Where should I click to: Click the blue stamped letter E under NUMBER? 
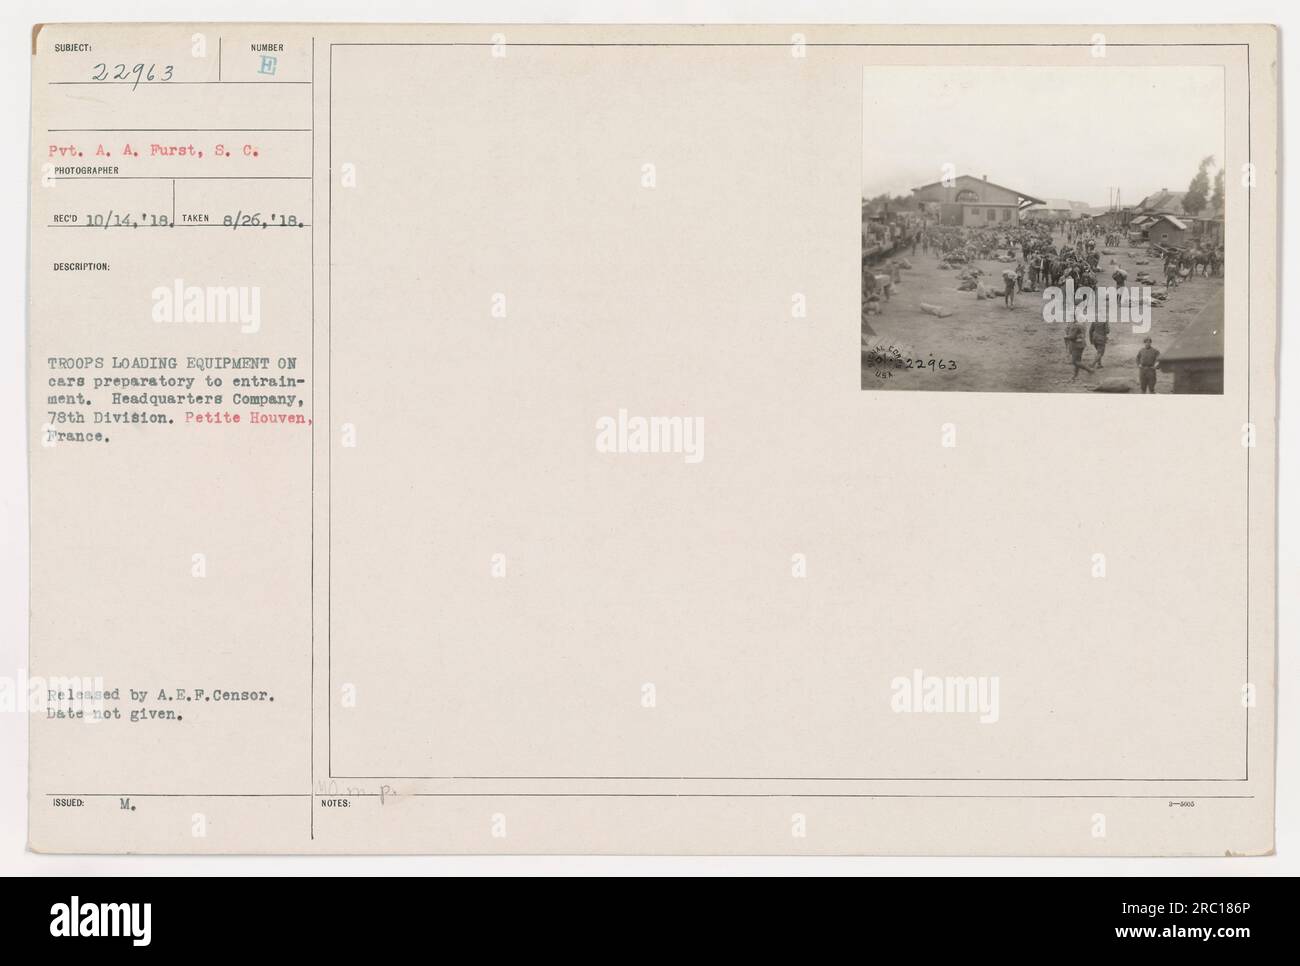coord(268,68)
